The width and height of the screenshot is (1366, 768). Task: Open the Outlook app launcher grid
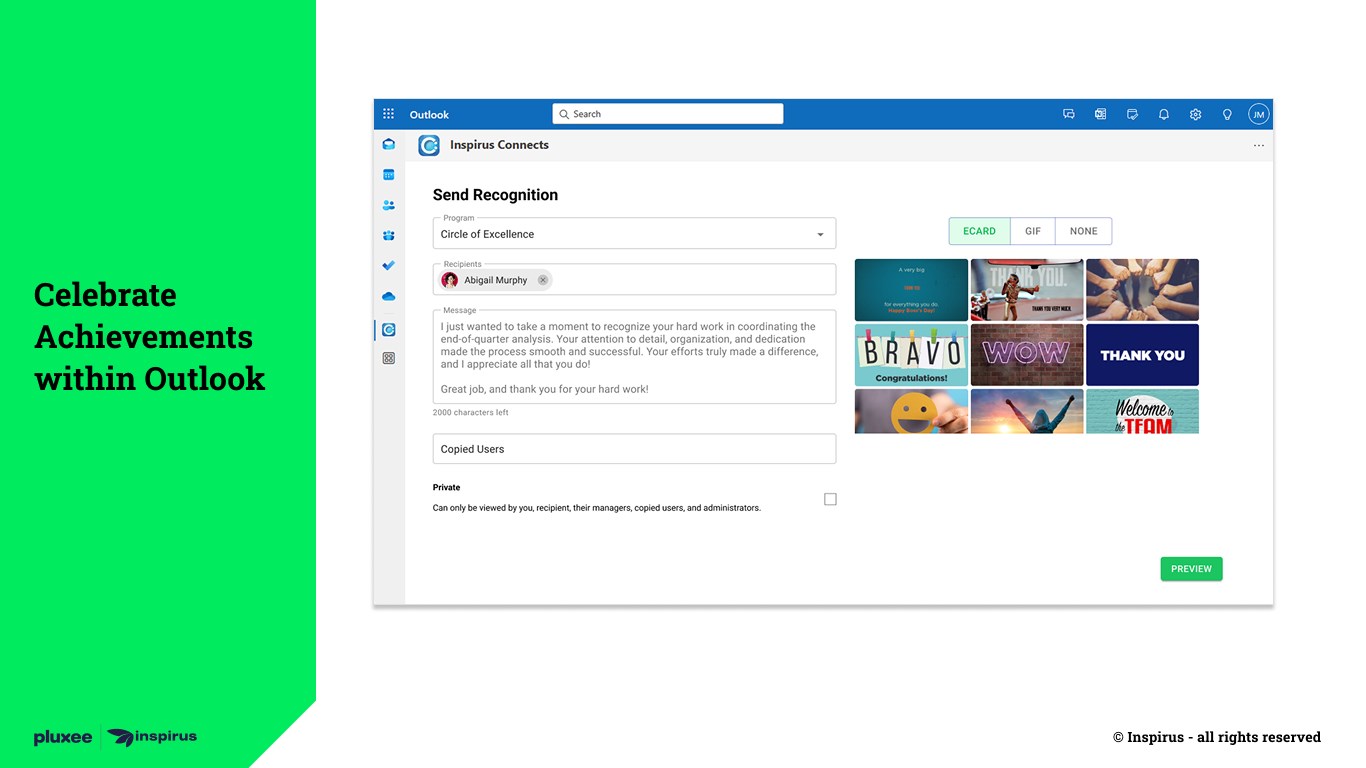pyautogui.click(x=388, y=114)
